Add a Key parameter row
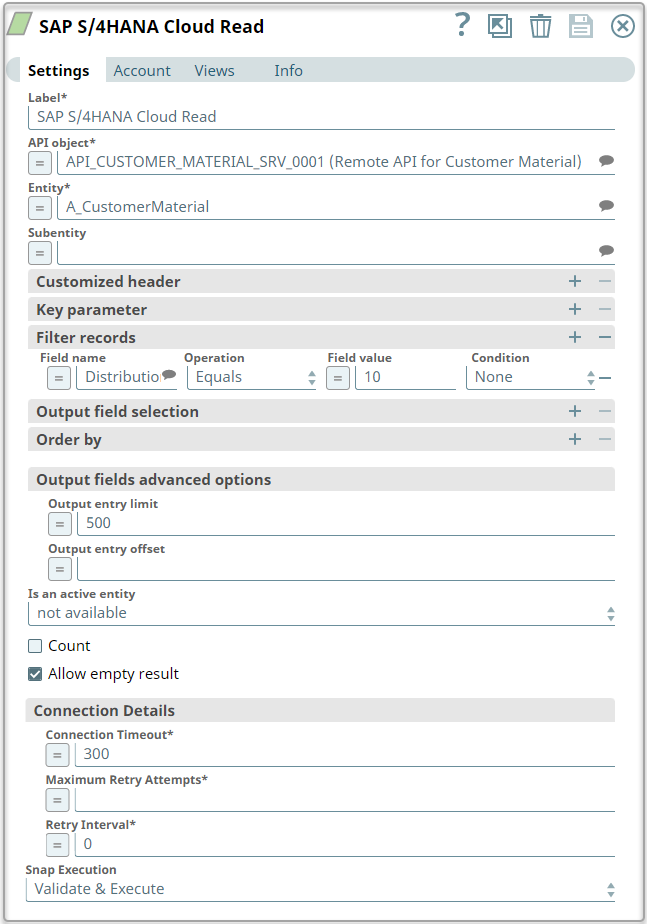 click(575, 309)
